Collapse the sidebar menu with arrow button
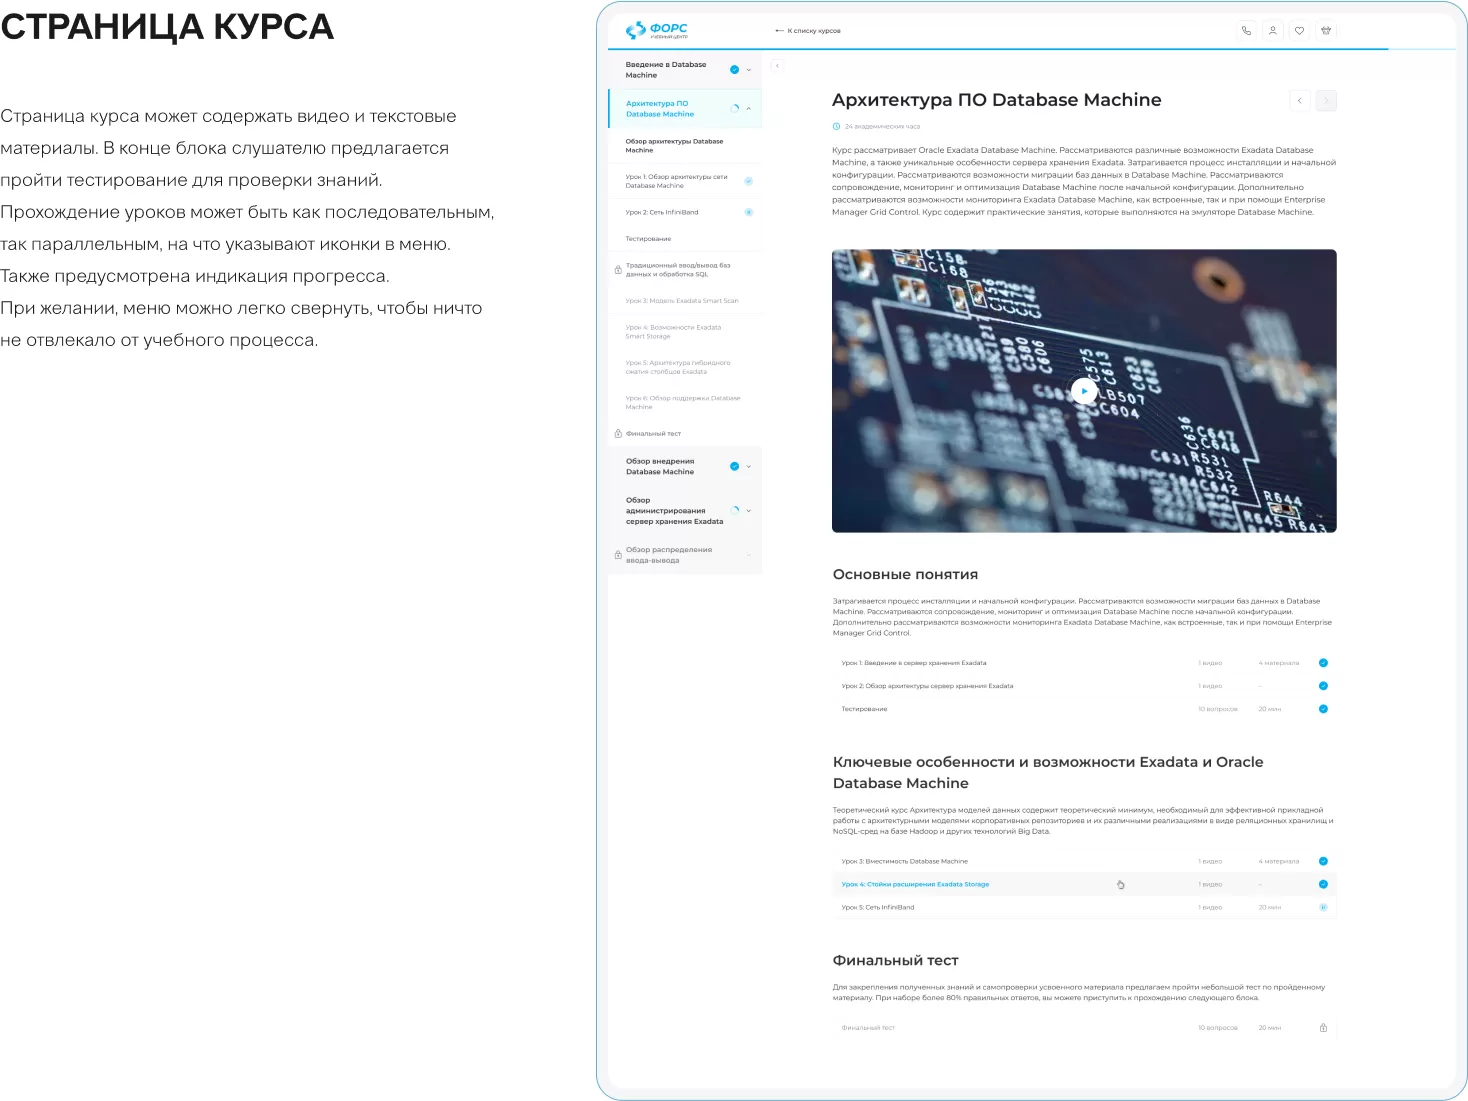 (x=777, y=66)
